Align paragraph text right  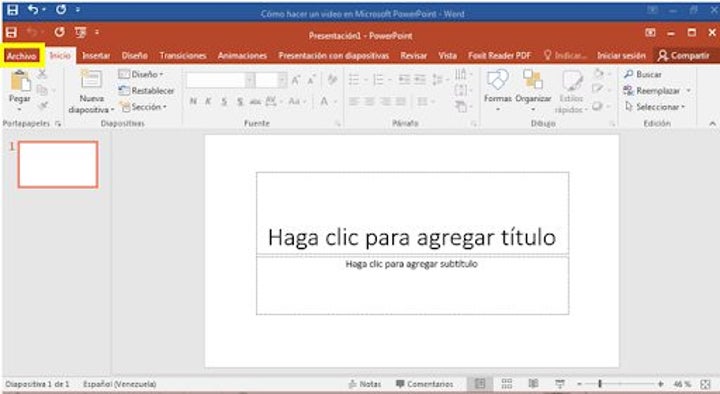(385, 101)
